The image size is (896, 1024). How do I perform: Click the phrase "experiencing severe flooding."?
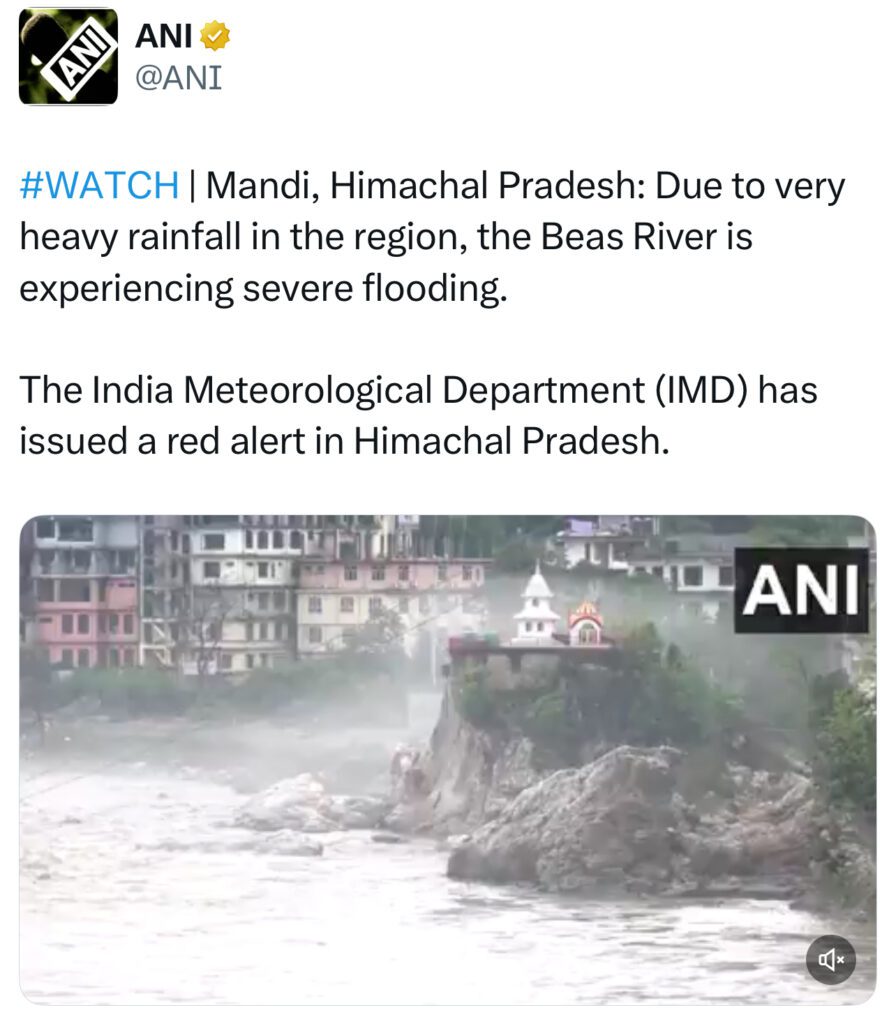(x=263, y=288)
